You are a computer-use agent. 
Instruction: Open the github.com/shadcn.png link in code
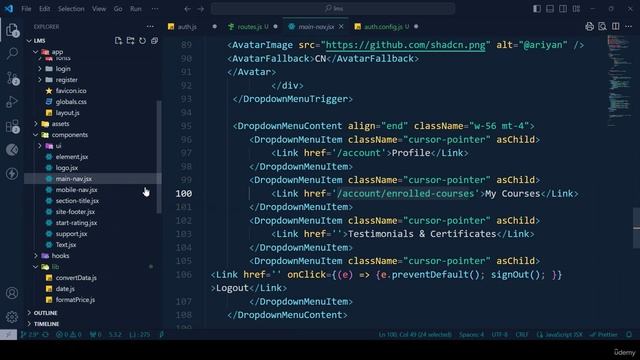(405, 45)
